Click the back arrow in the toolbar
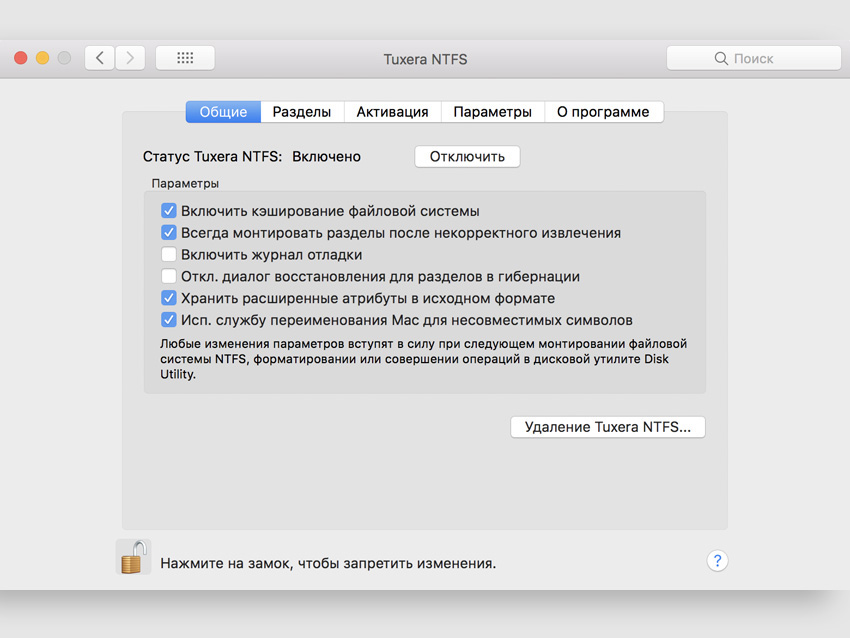This screenshot has width=850, height=638. (x=99, y=58)
